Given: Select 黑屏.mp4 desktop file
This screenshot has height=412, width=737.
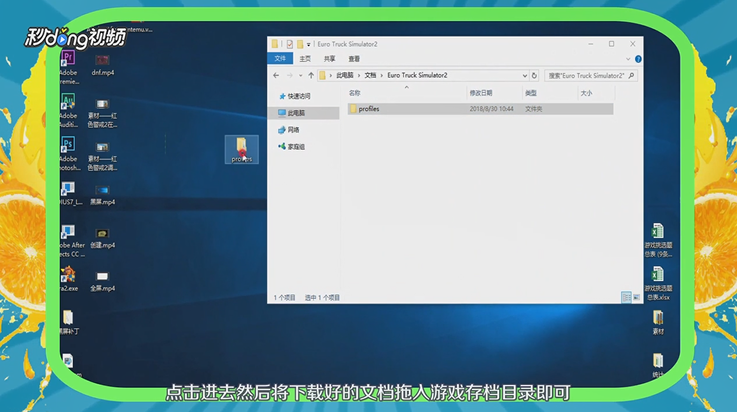Looking at the screenshot, I should point(102,194).
